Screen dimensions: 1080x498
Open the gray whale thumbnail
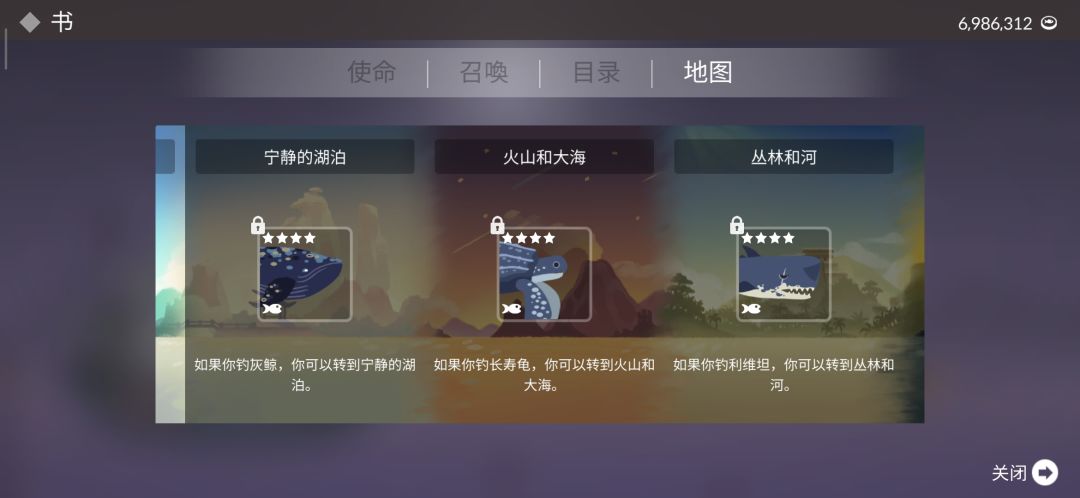tap(304, 274)
